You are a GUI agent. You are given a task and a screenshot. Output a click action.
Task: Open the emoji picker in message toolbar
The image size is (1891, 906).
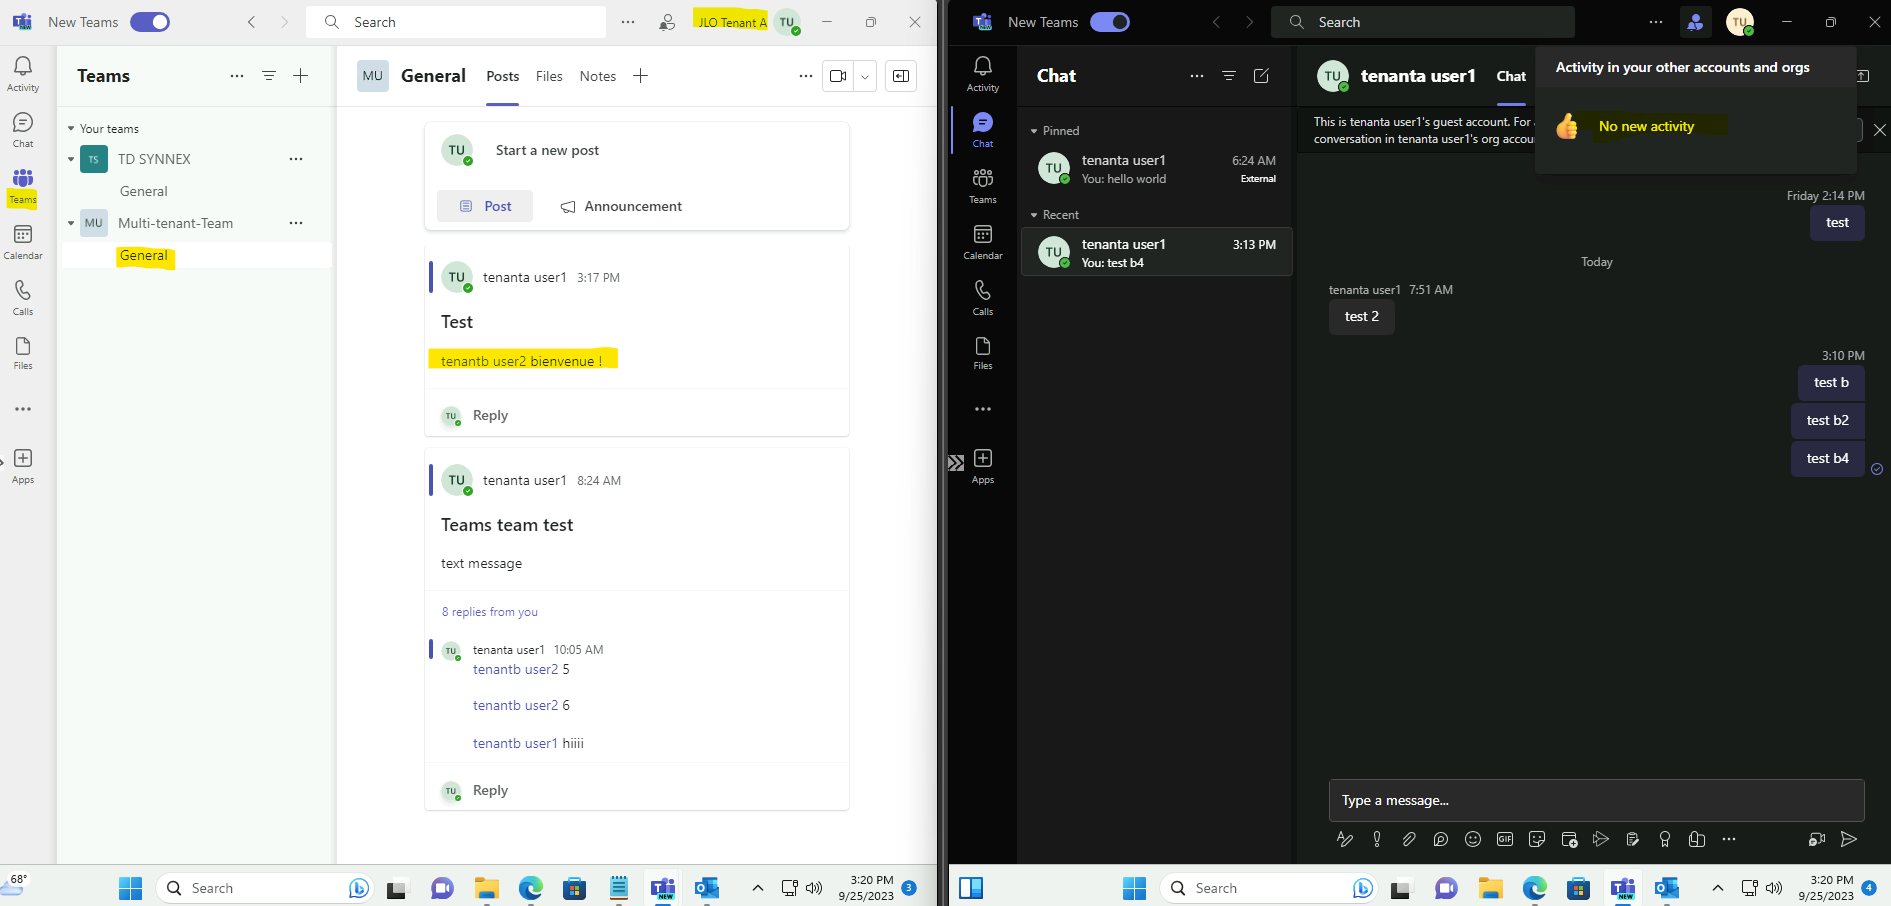pos(1473,839)
